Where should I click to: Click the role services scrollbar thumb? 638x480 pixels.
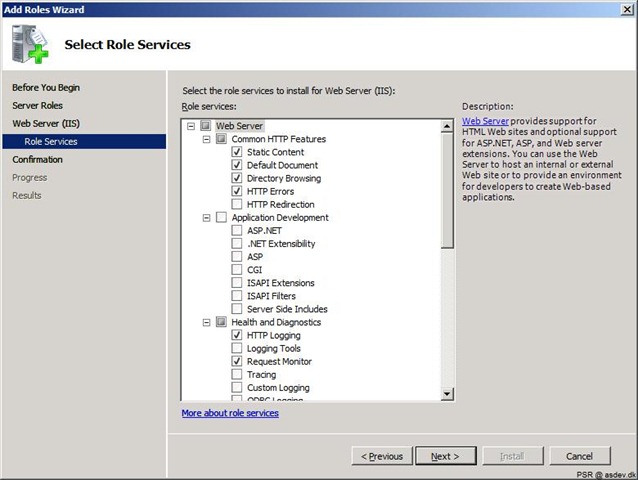tap(447, 190)
